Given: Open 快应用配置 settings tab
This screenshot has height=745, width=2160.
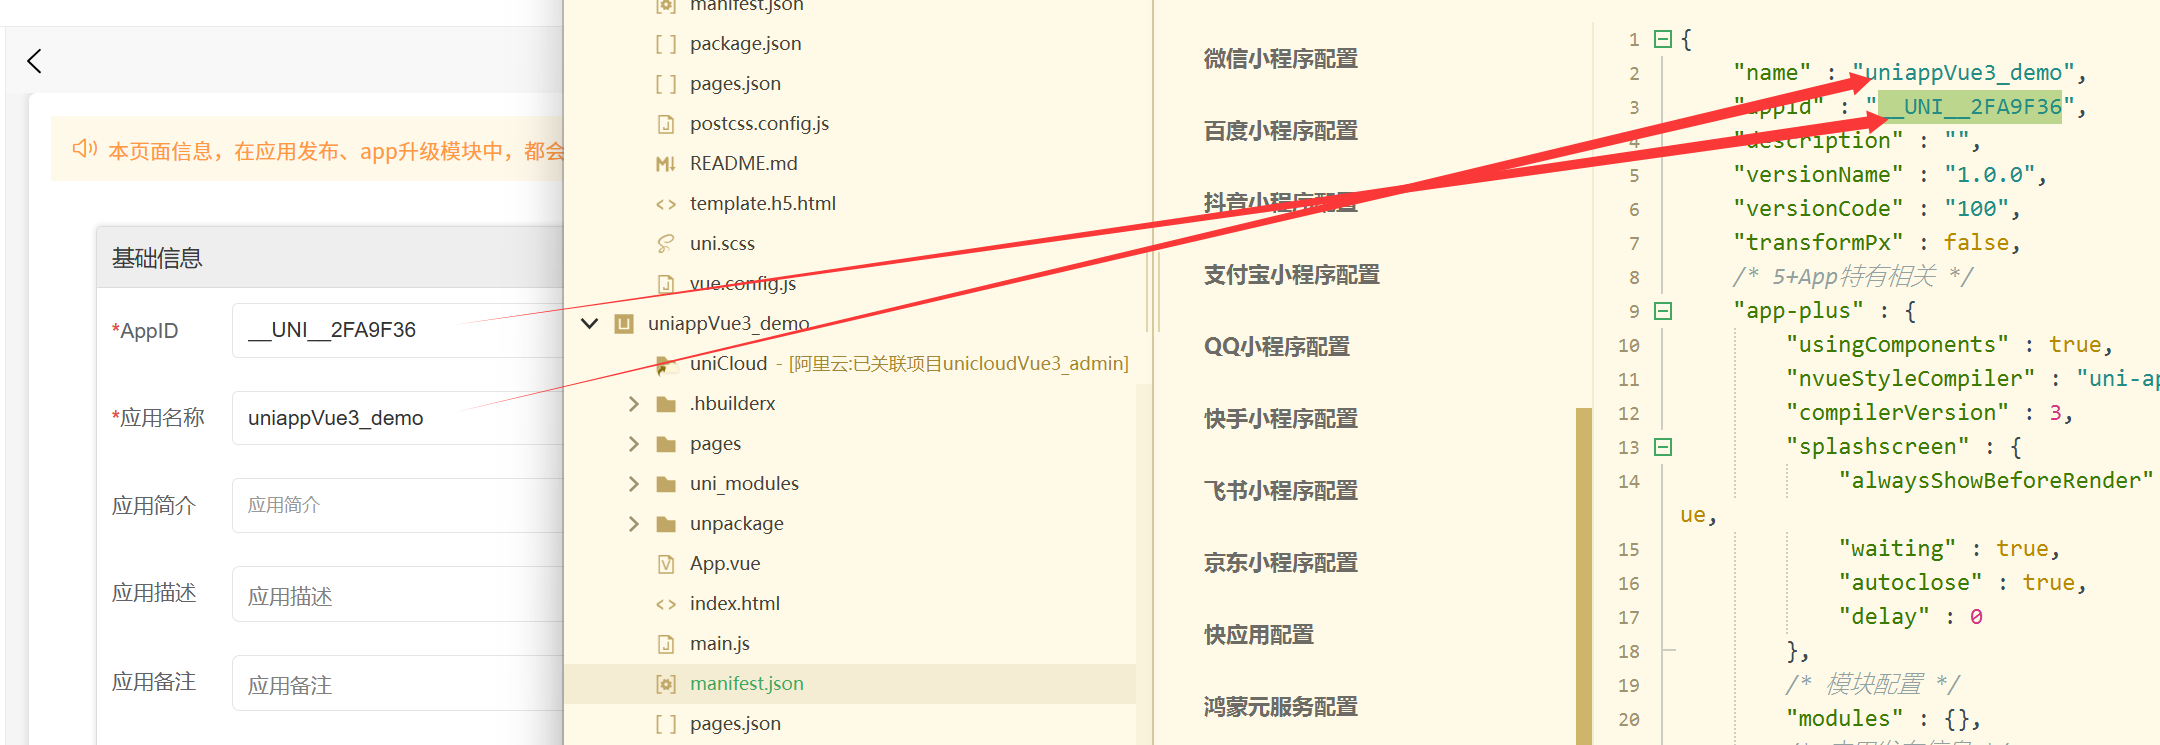Looking at the screenshot, I should coord(1259,635).
